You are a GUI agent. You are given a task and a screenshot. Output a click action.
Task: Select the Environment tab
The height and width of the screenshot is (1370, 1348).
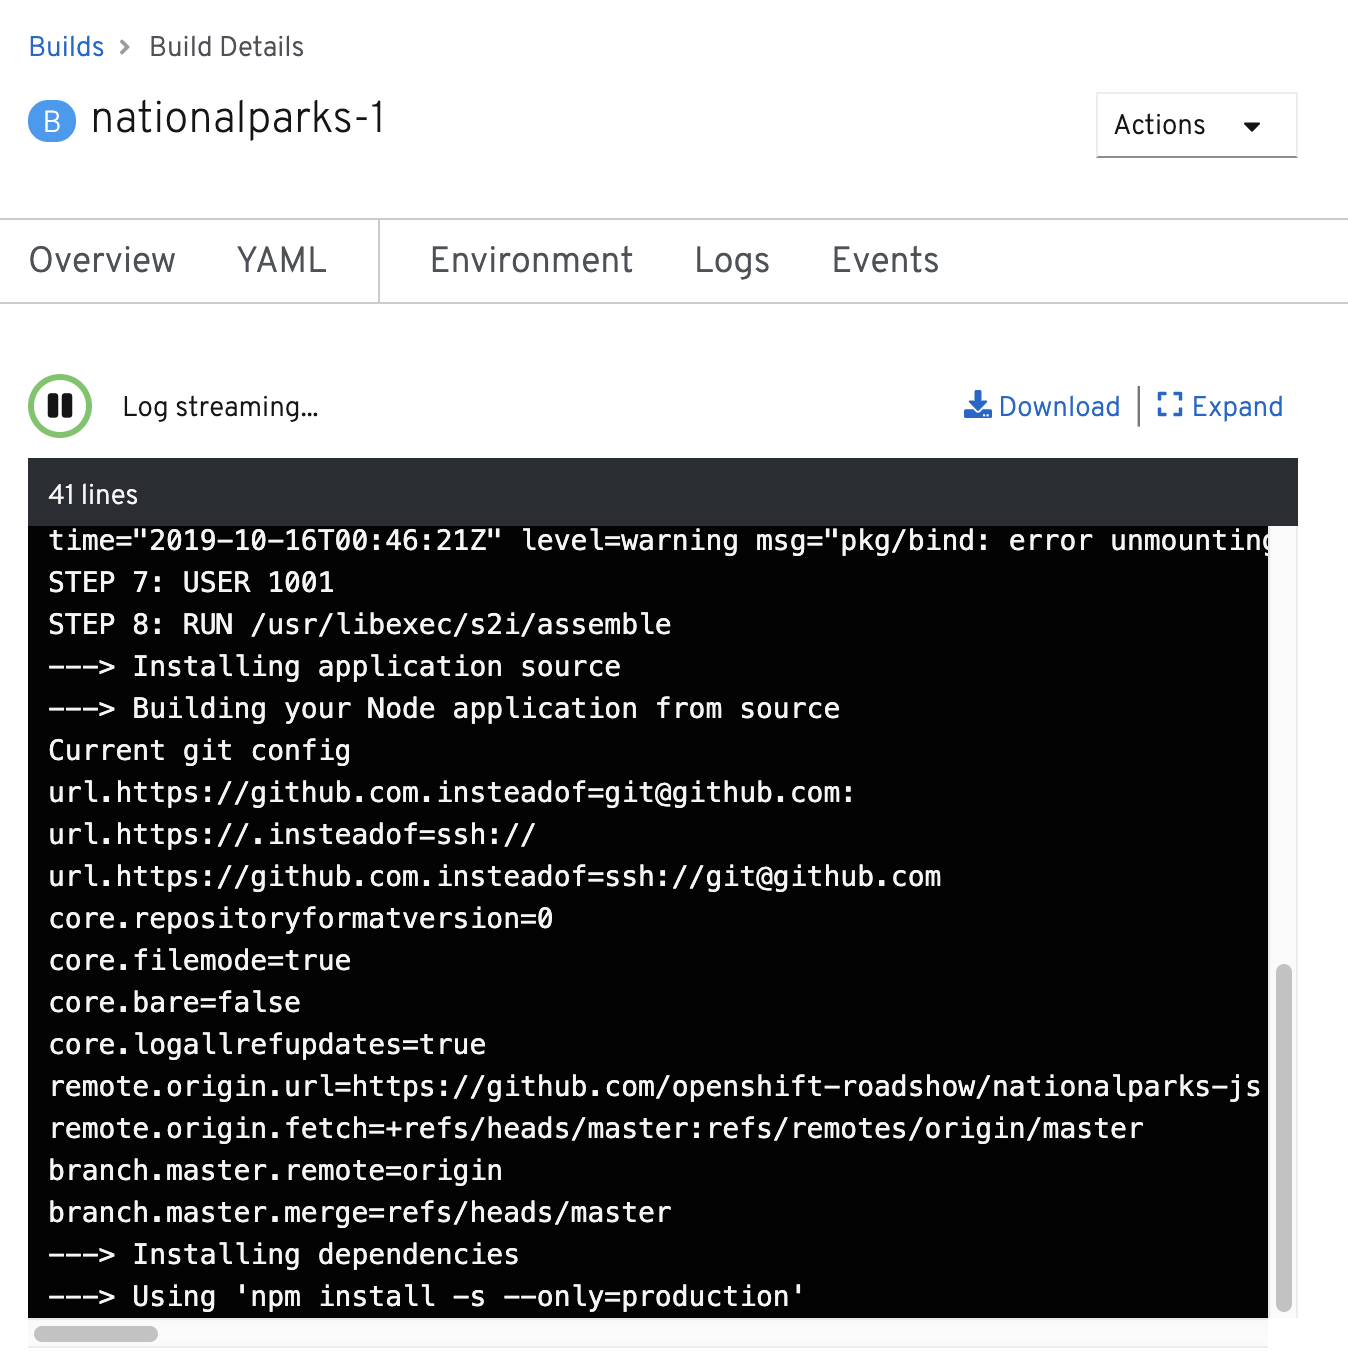click(531, 260)
